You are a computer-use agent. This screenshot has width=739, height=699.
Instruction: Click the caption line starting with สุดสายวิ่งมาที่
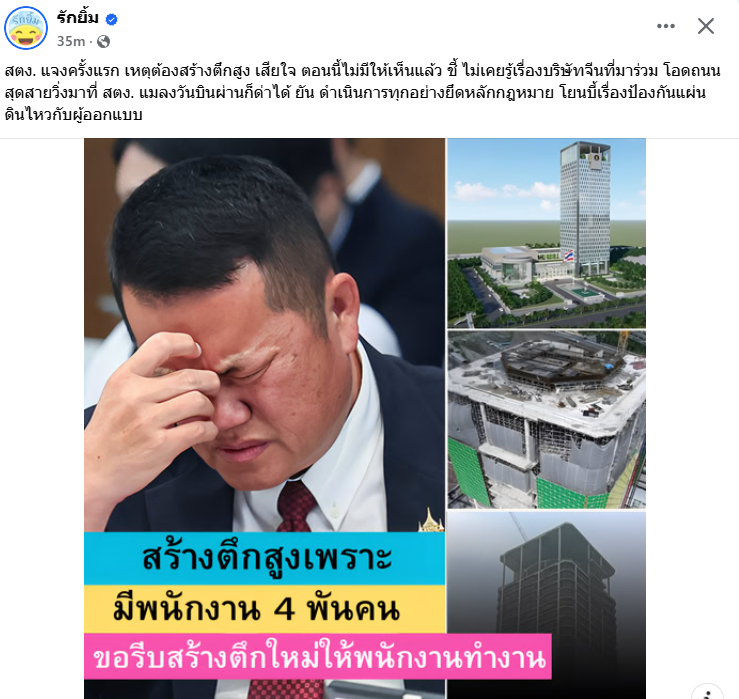(355, 92)
